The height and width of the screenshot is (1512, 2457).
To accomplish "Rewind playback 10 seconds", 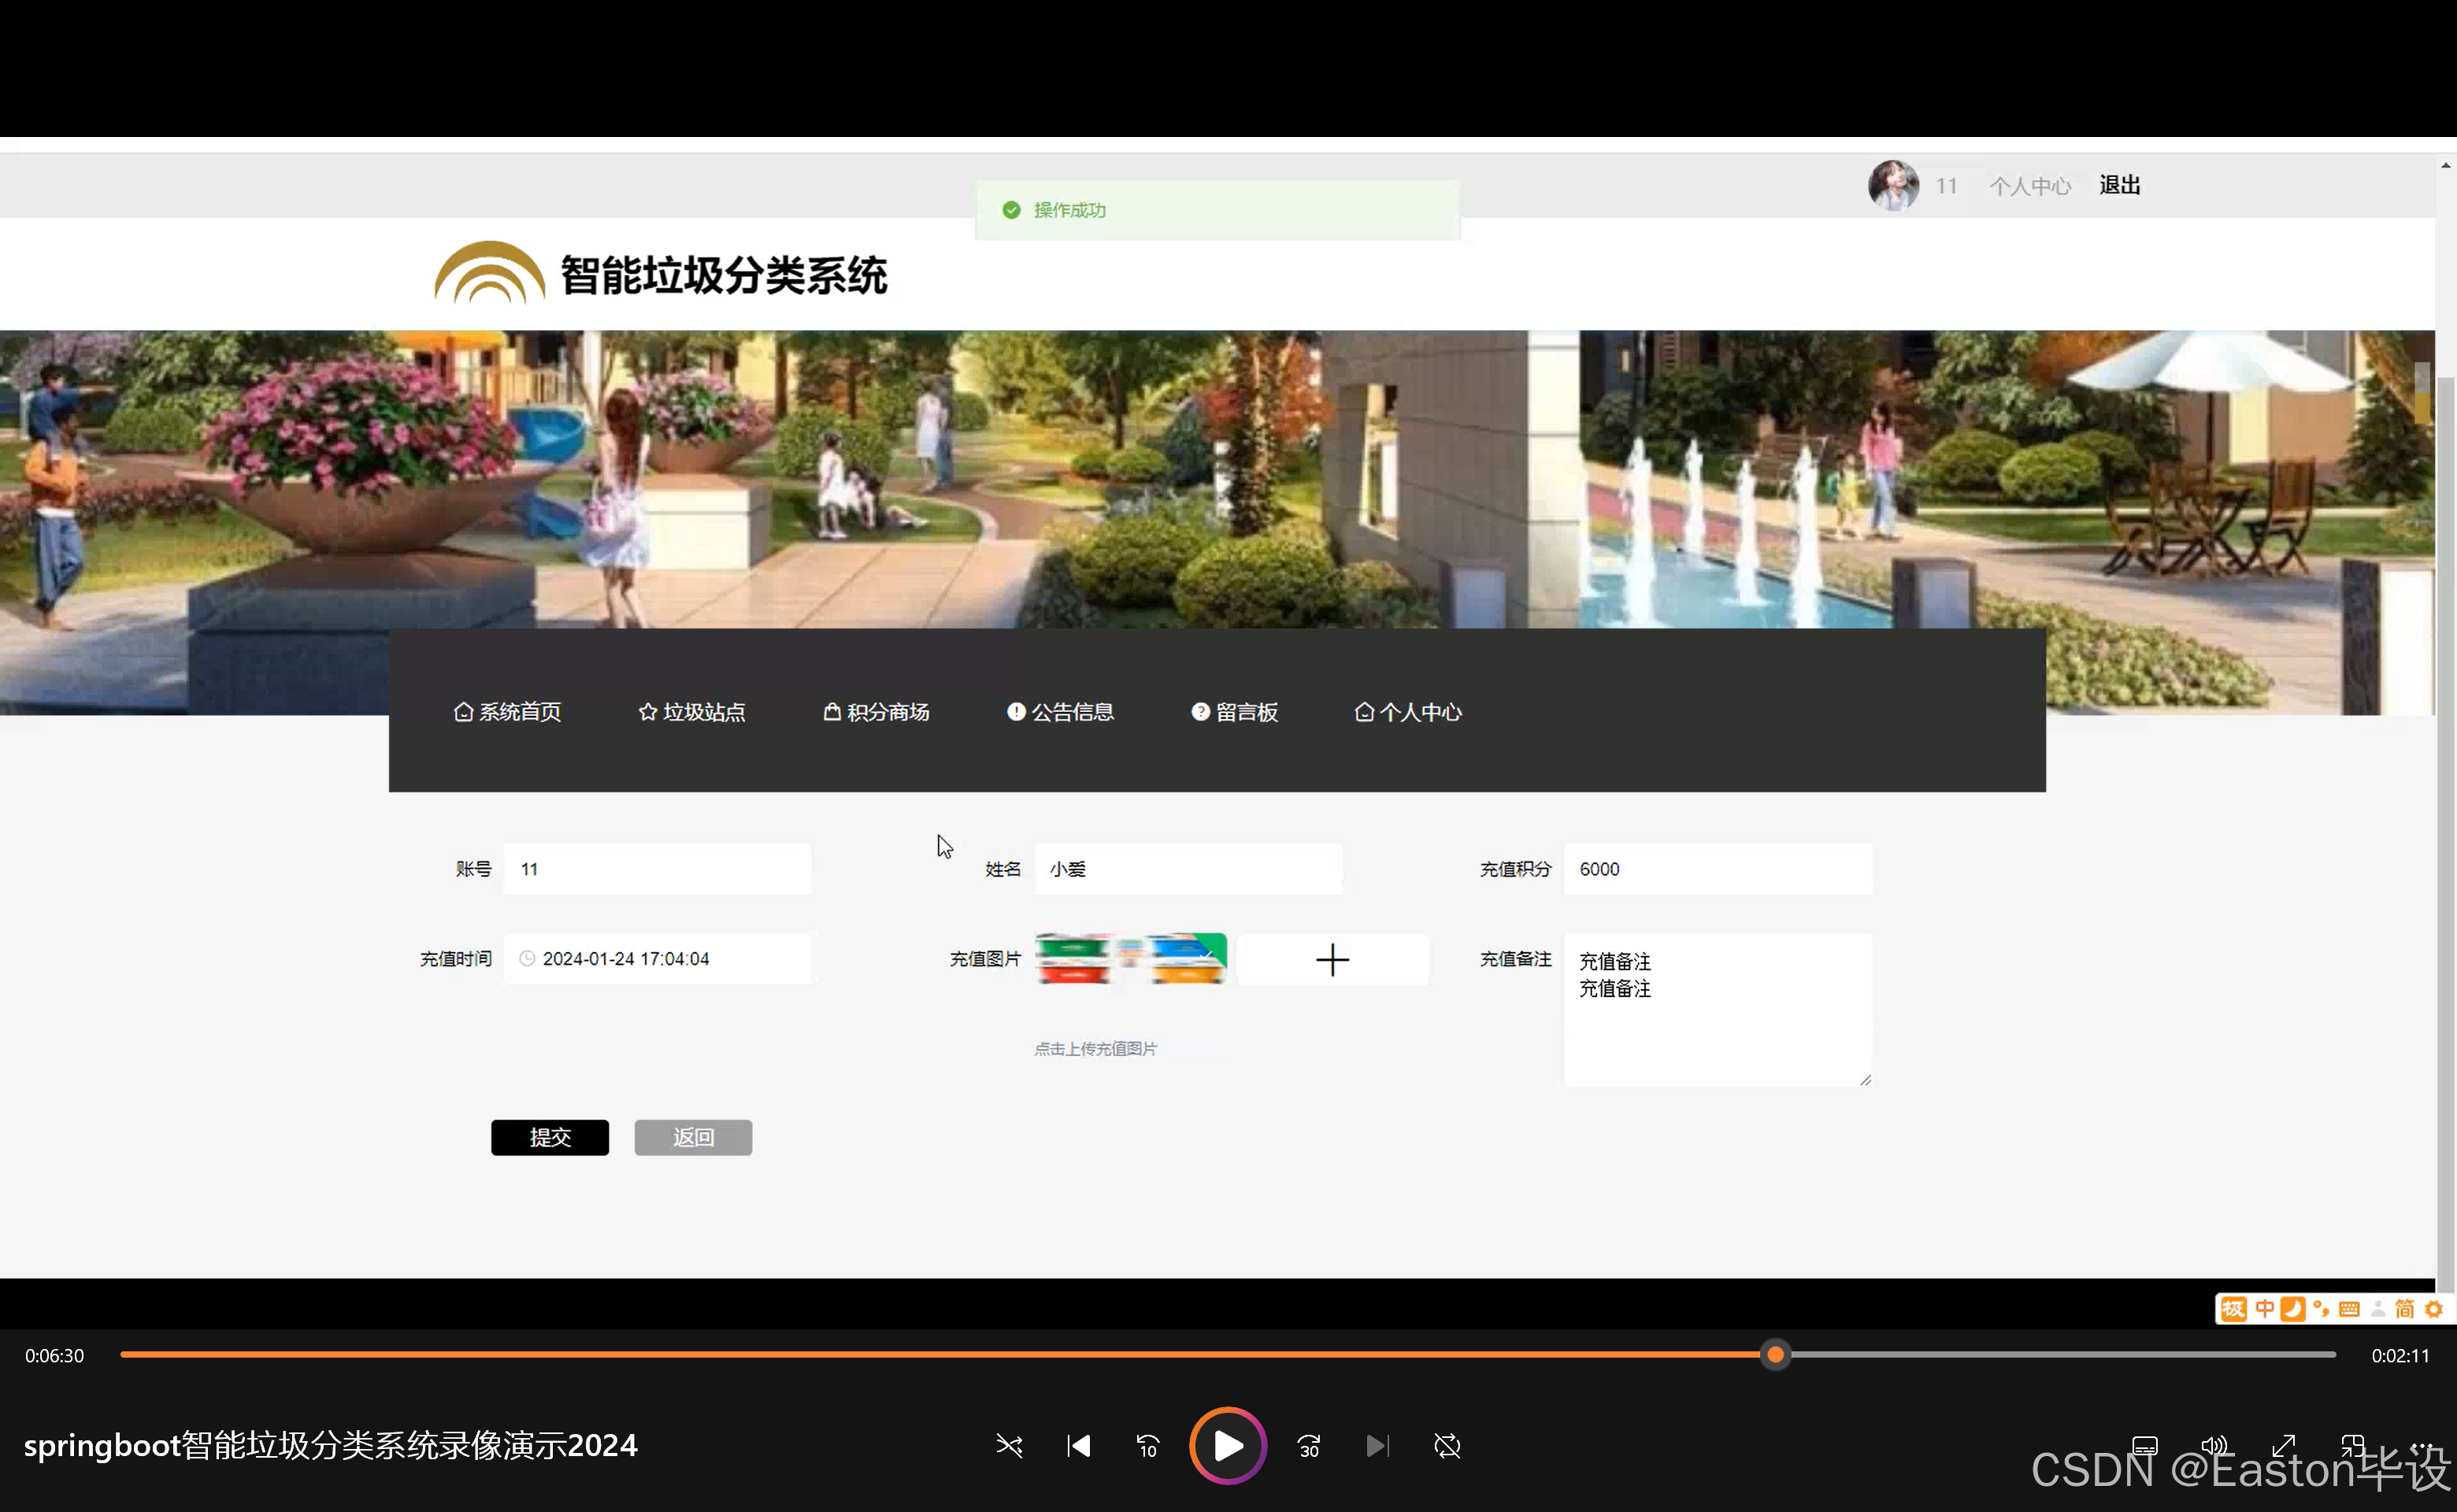I will tap(1147, 1445).
